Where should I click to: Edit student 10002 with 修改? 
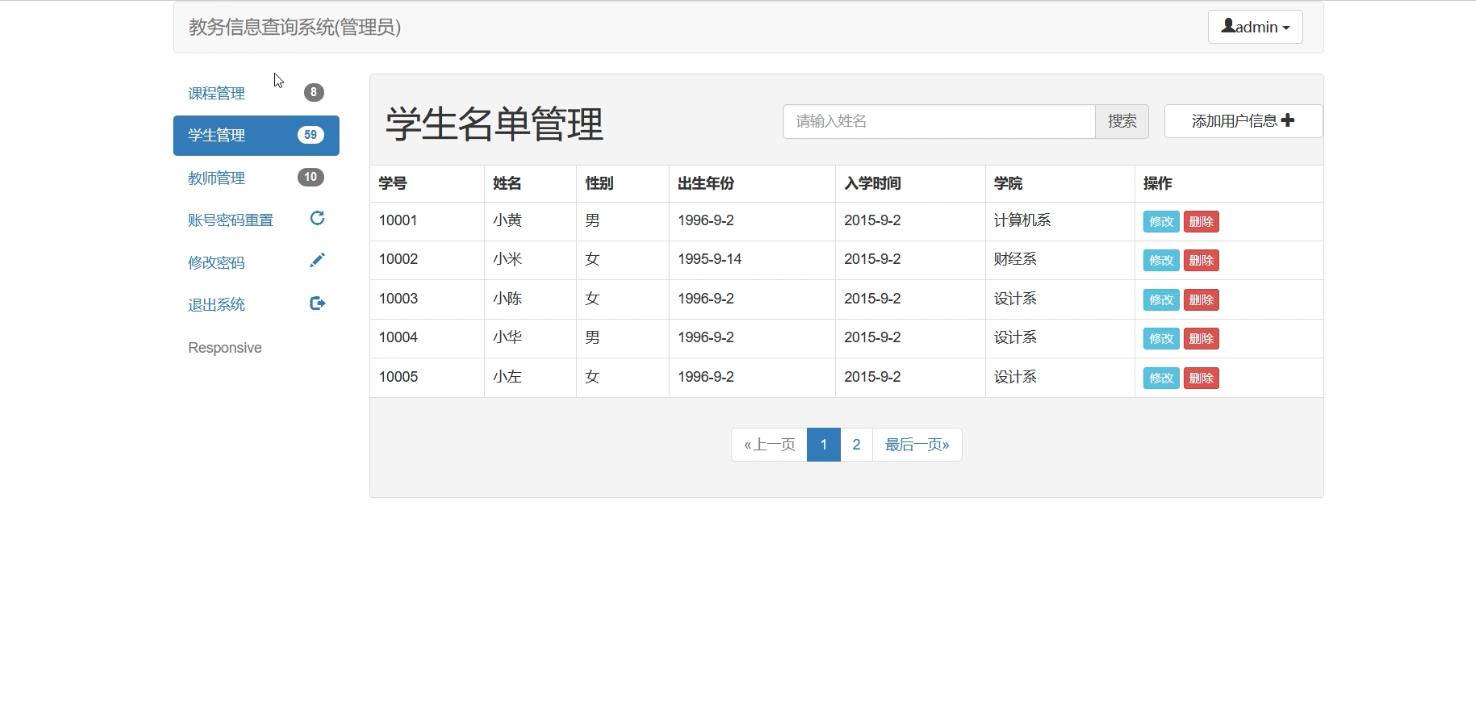point(1161,260)
